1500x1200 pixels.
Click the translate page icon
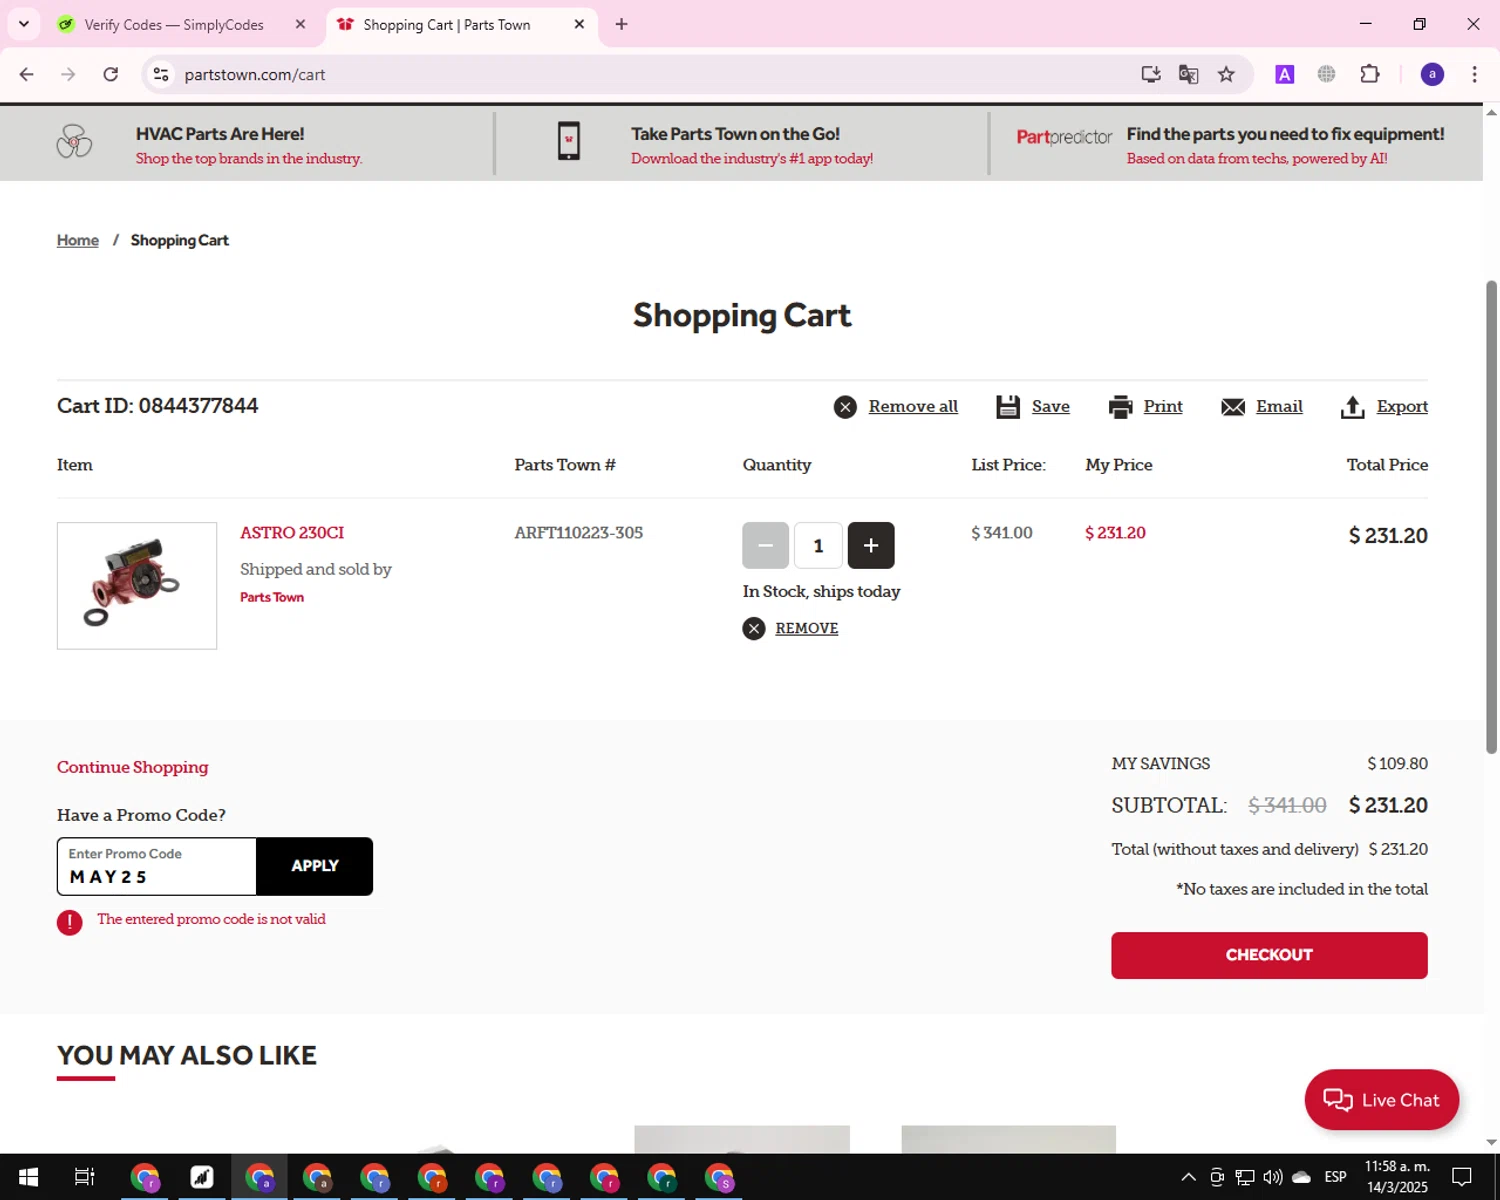click(x=1188, y=74)
